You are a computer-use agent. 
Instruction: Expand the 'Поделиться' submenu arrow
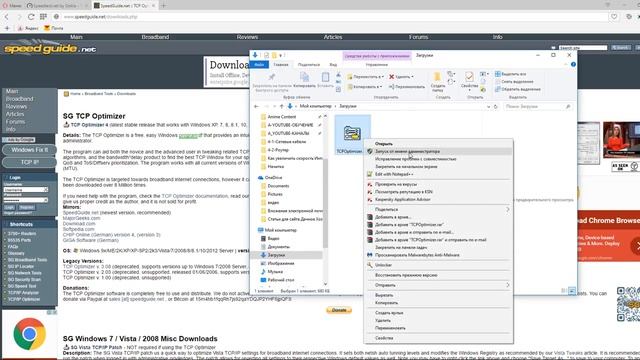508,209
